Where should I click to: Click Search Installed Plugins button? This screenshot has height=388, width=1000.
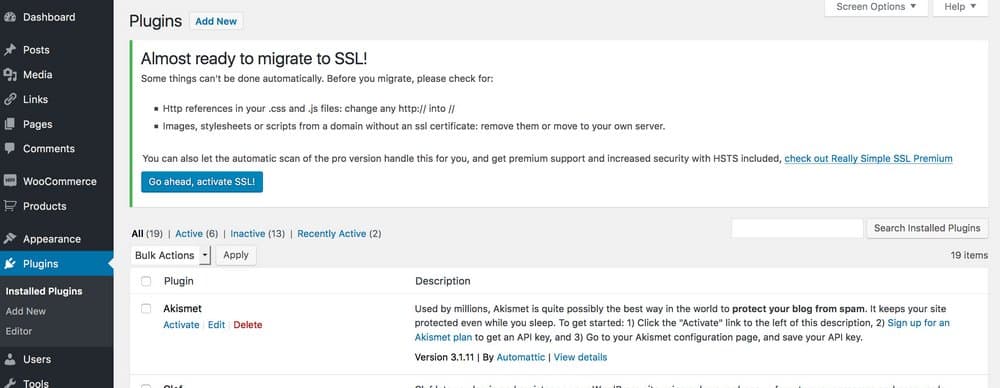(x=927, y=228)
